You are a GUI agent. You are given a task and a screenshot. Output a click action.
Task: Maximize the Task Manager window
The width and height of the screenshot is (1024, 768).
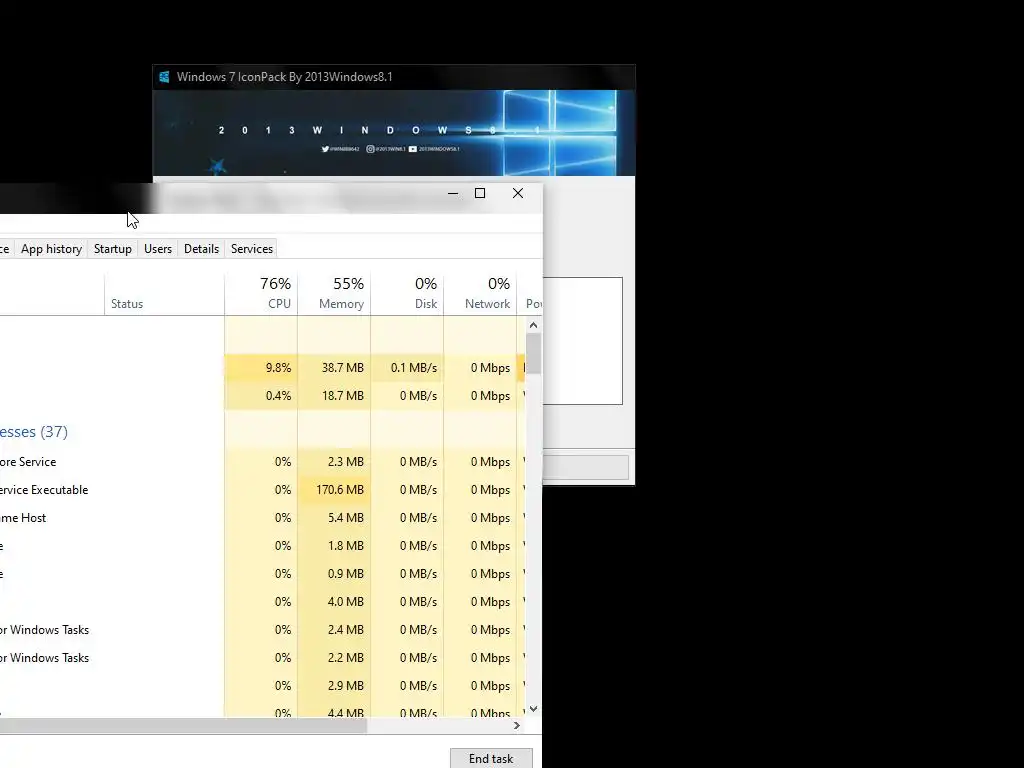click(480, 193)
